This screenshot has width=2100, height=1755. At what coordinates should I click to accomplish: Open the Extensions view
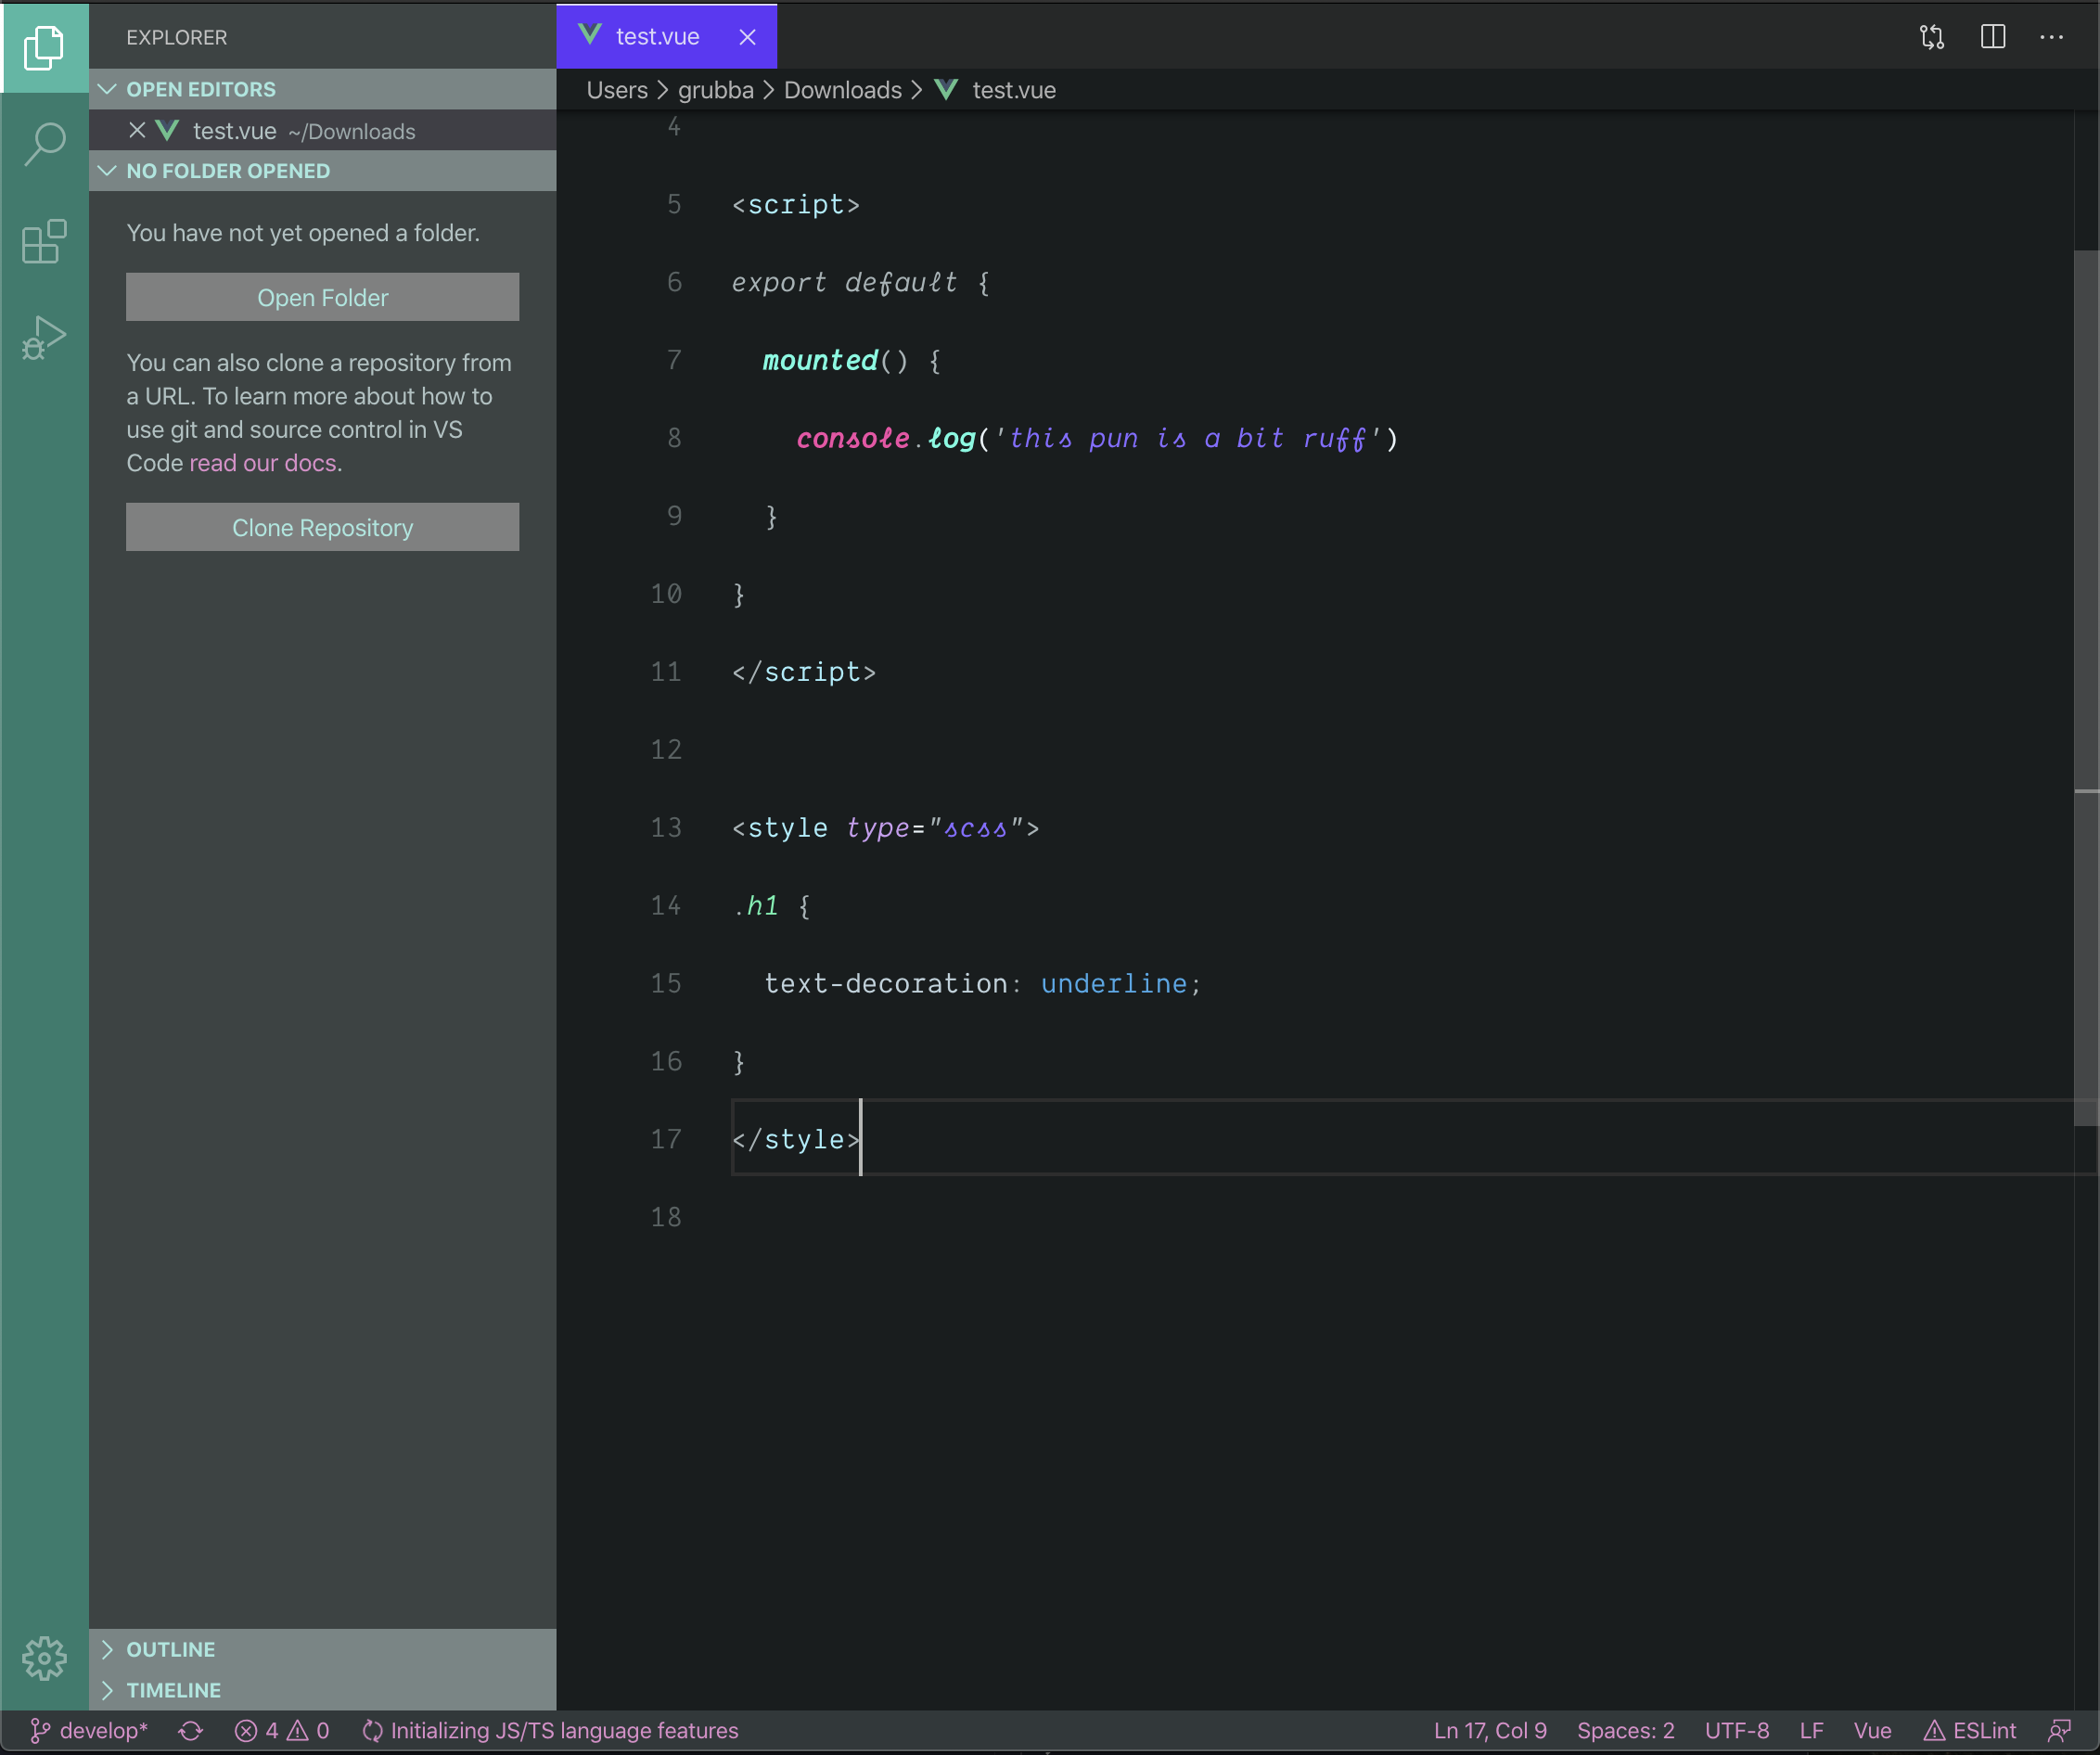coord(44,241)
